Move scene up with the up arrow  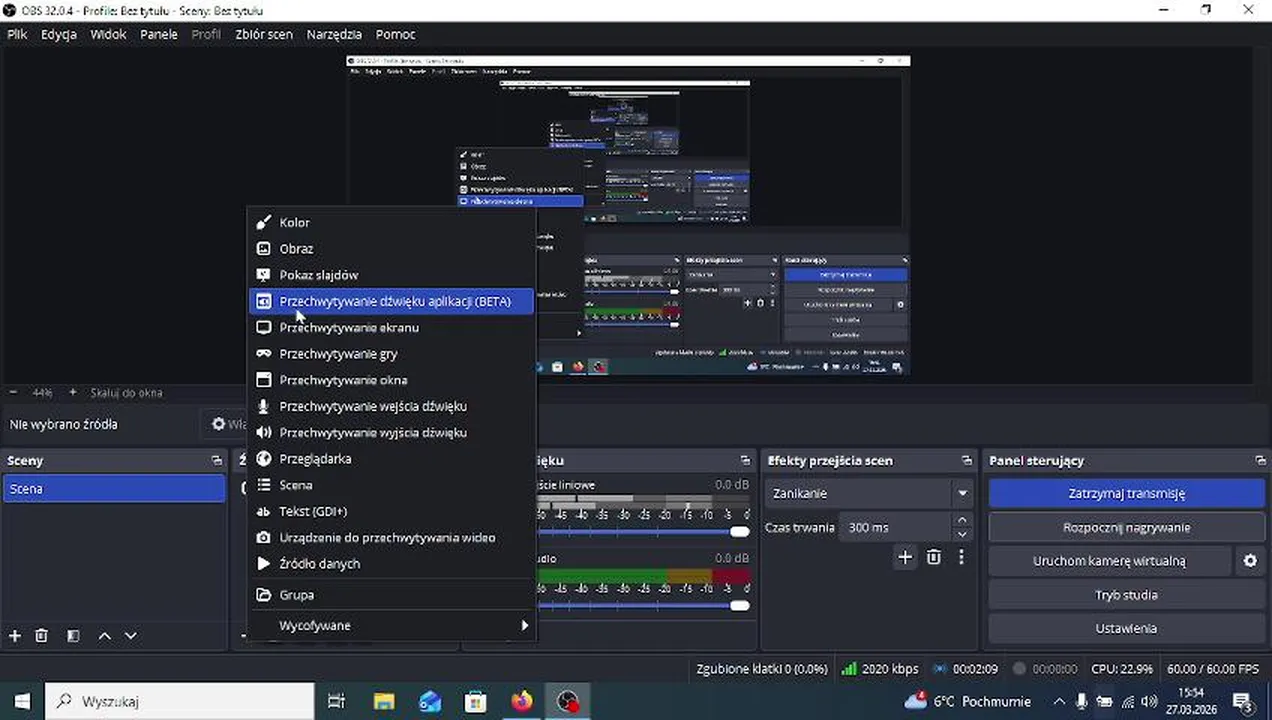click(104, 635)
